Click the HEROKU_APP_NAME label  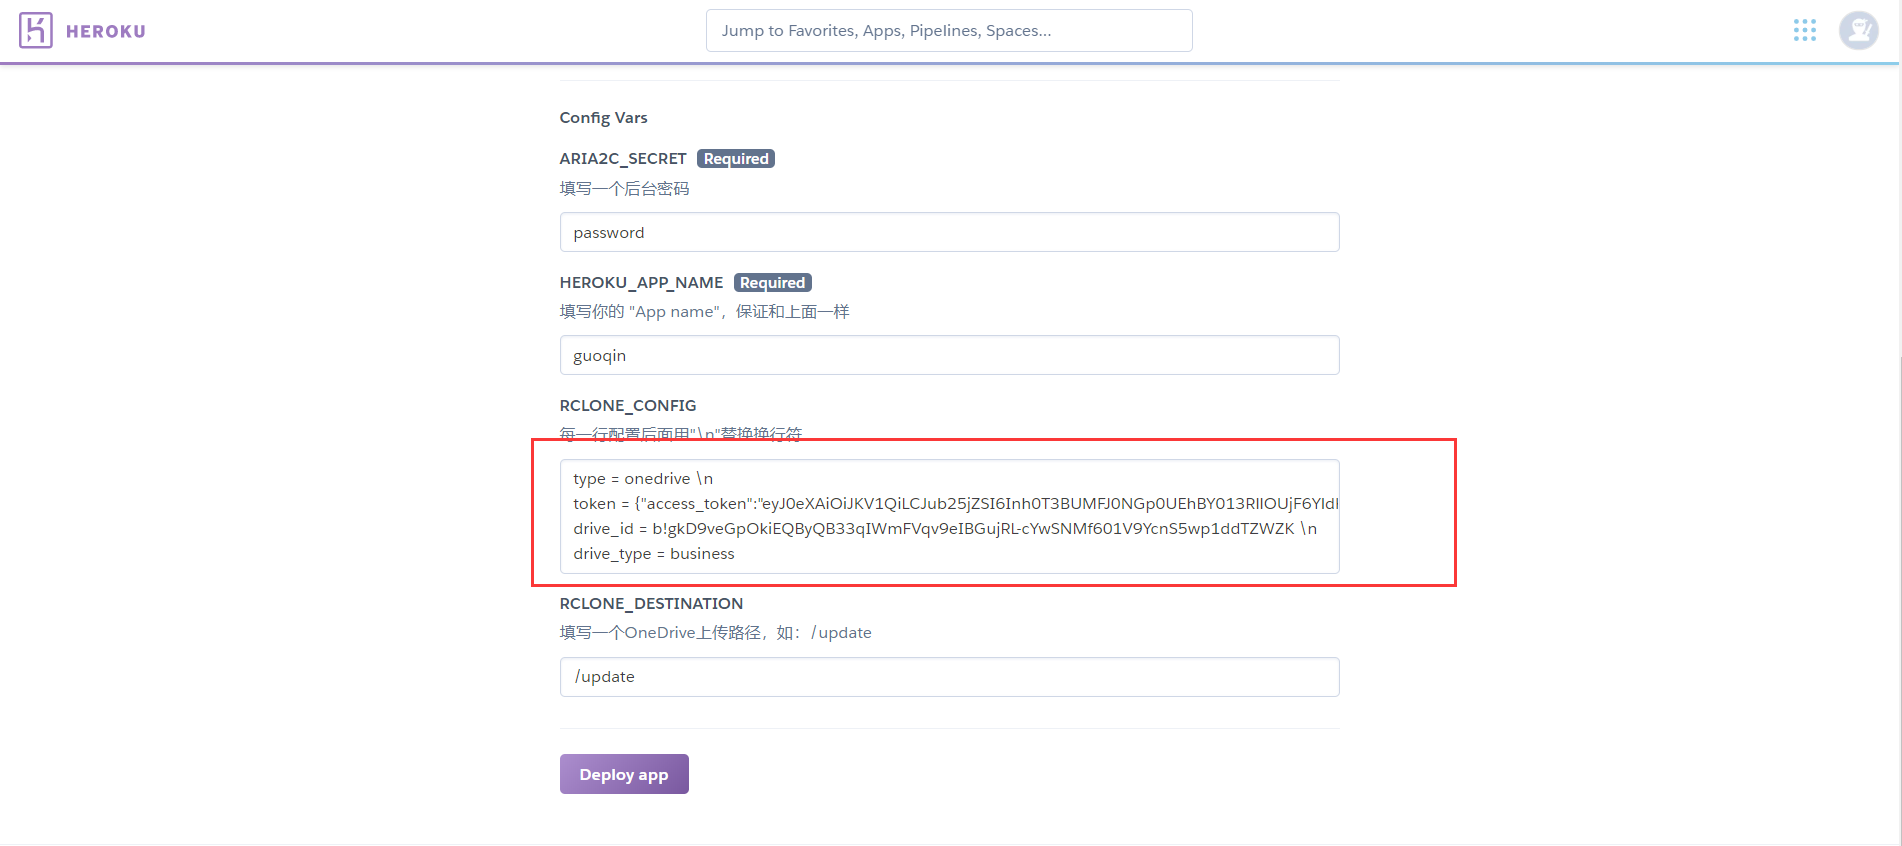pyautogui.click(x=641, y=283)
